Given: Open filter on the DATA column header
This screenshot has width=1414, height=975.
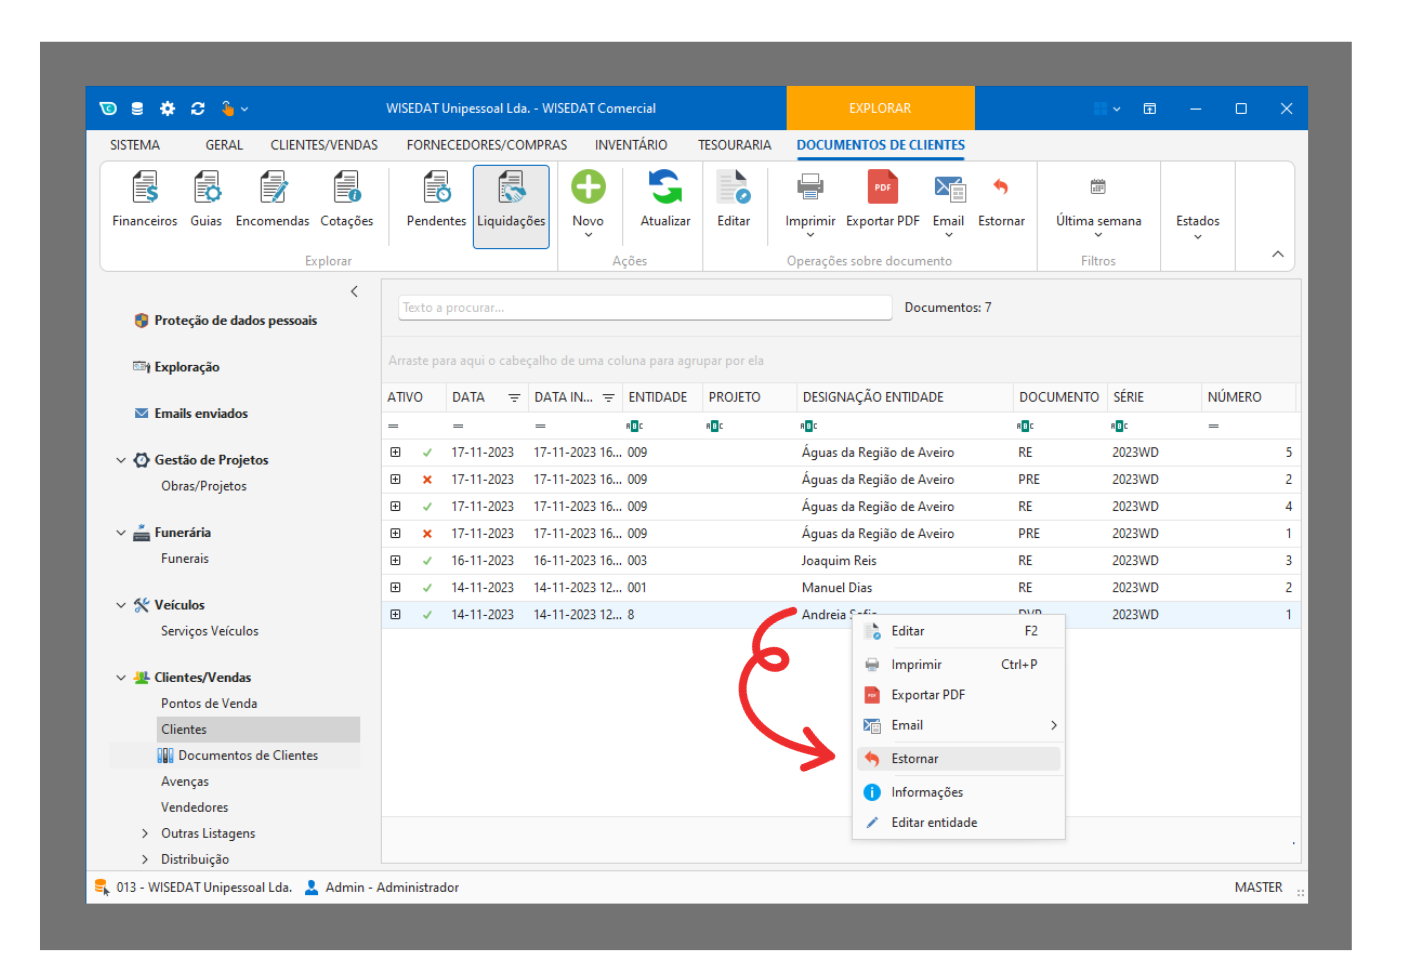Looking at the screenshot, I should [514, 398].
